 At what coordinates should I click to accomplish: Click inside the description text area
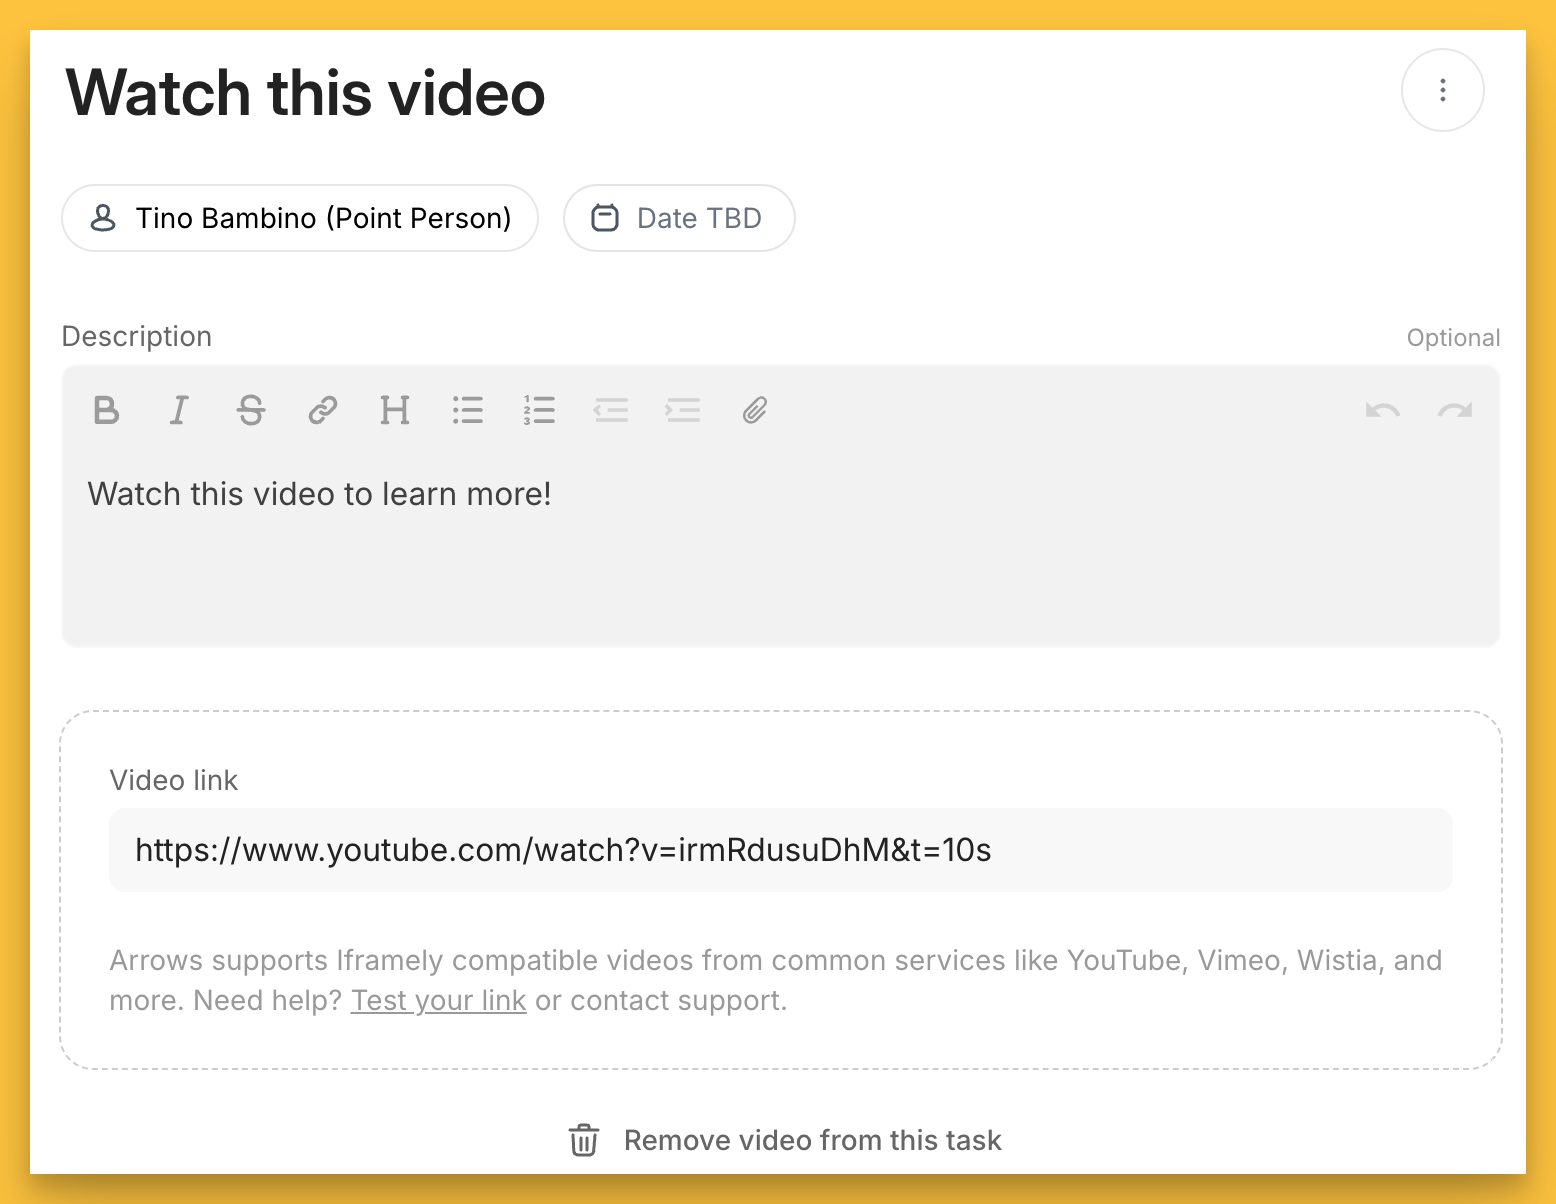click(x=780, y=560)
